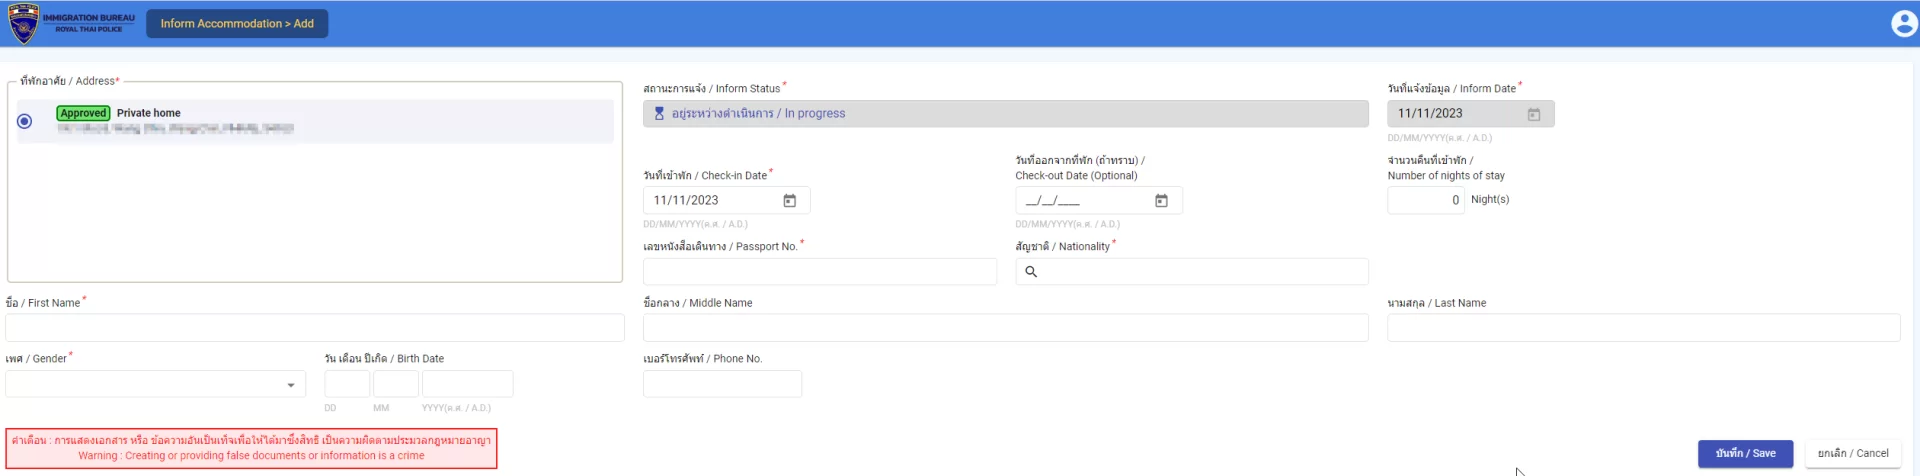Click the Nationality search magnifier icon
The image size is (1920, 476).
tap(1031, 272)
